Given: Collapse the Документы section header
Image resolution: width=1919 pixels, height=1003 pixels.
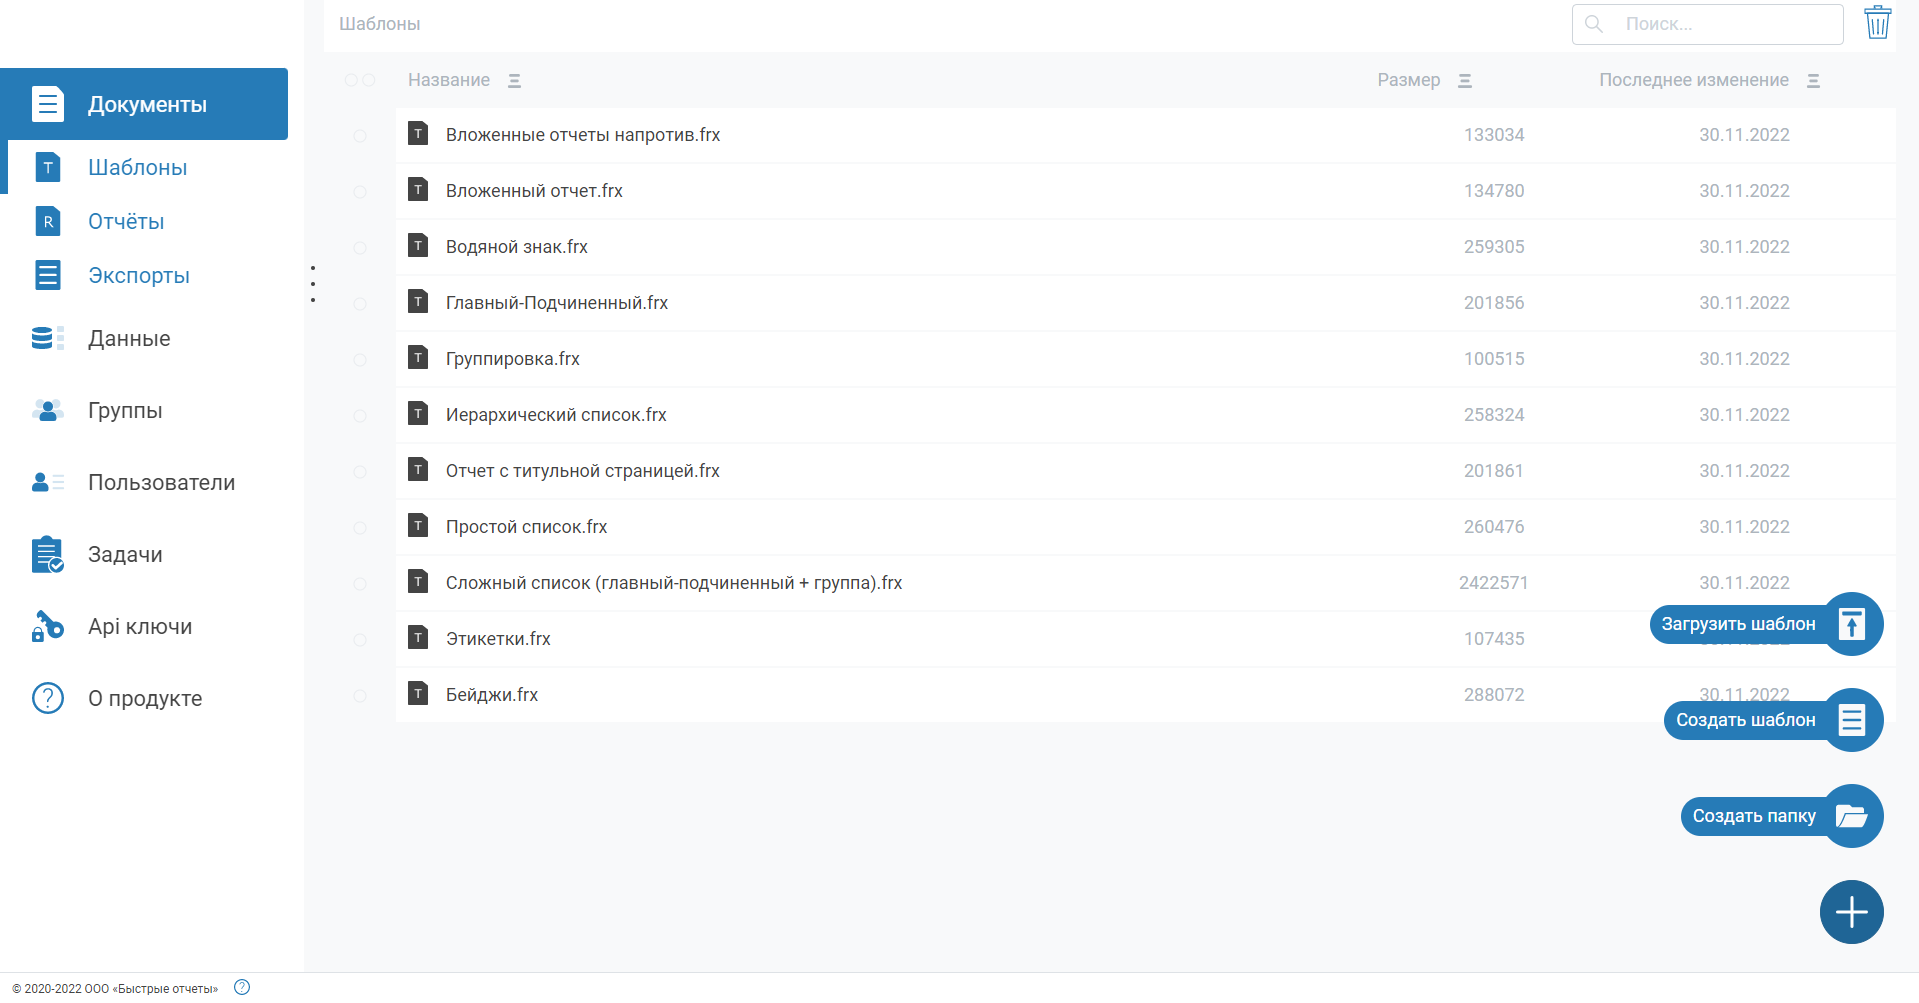Looking at the screenshot, I should [x=144, y=104].
